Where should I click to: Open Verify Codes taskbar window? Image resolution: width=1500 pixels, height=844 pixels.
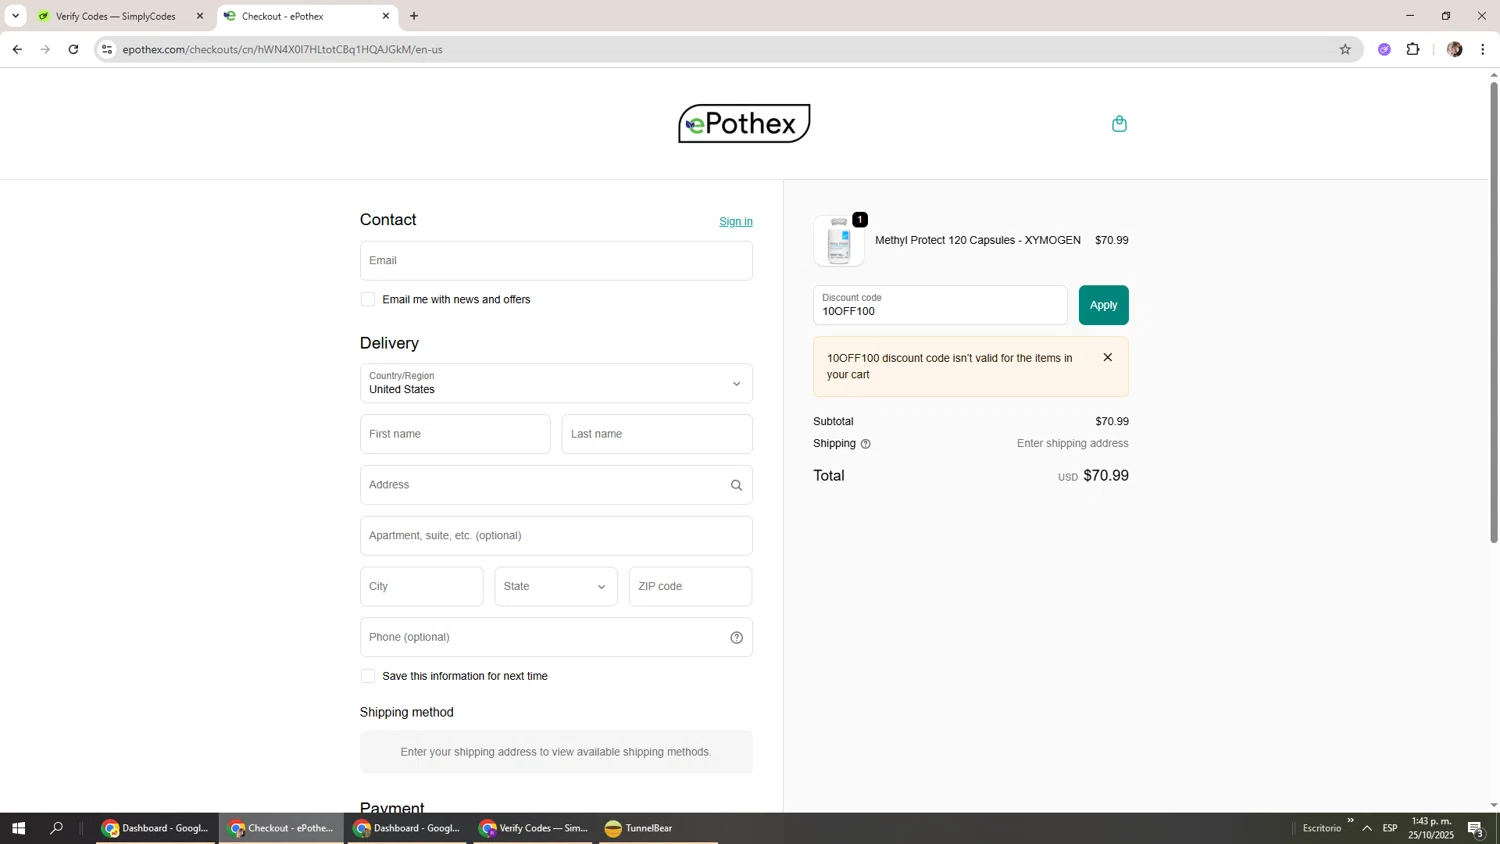coord(533,828)
